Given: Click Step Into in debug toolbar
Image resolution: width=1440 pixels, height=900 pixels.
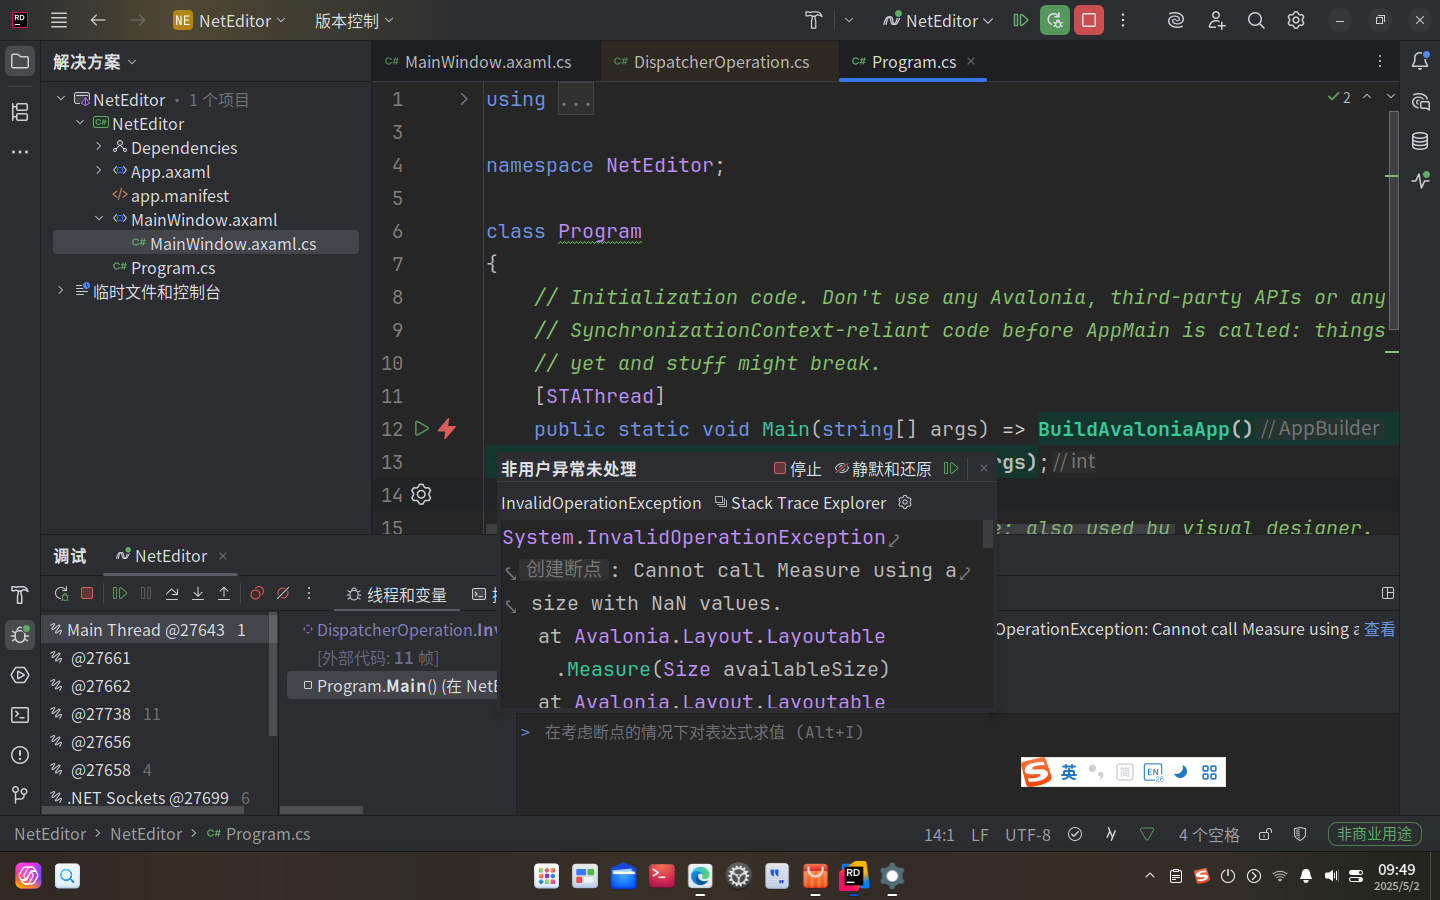Looking at the screenshot, I should (x=198, y=593).
